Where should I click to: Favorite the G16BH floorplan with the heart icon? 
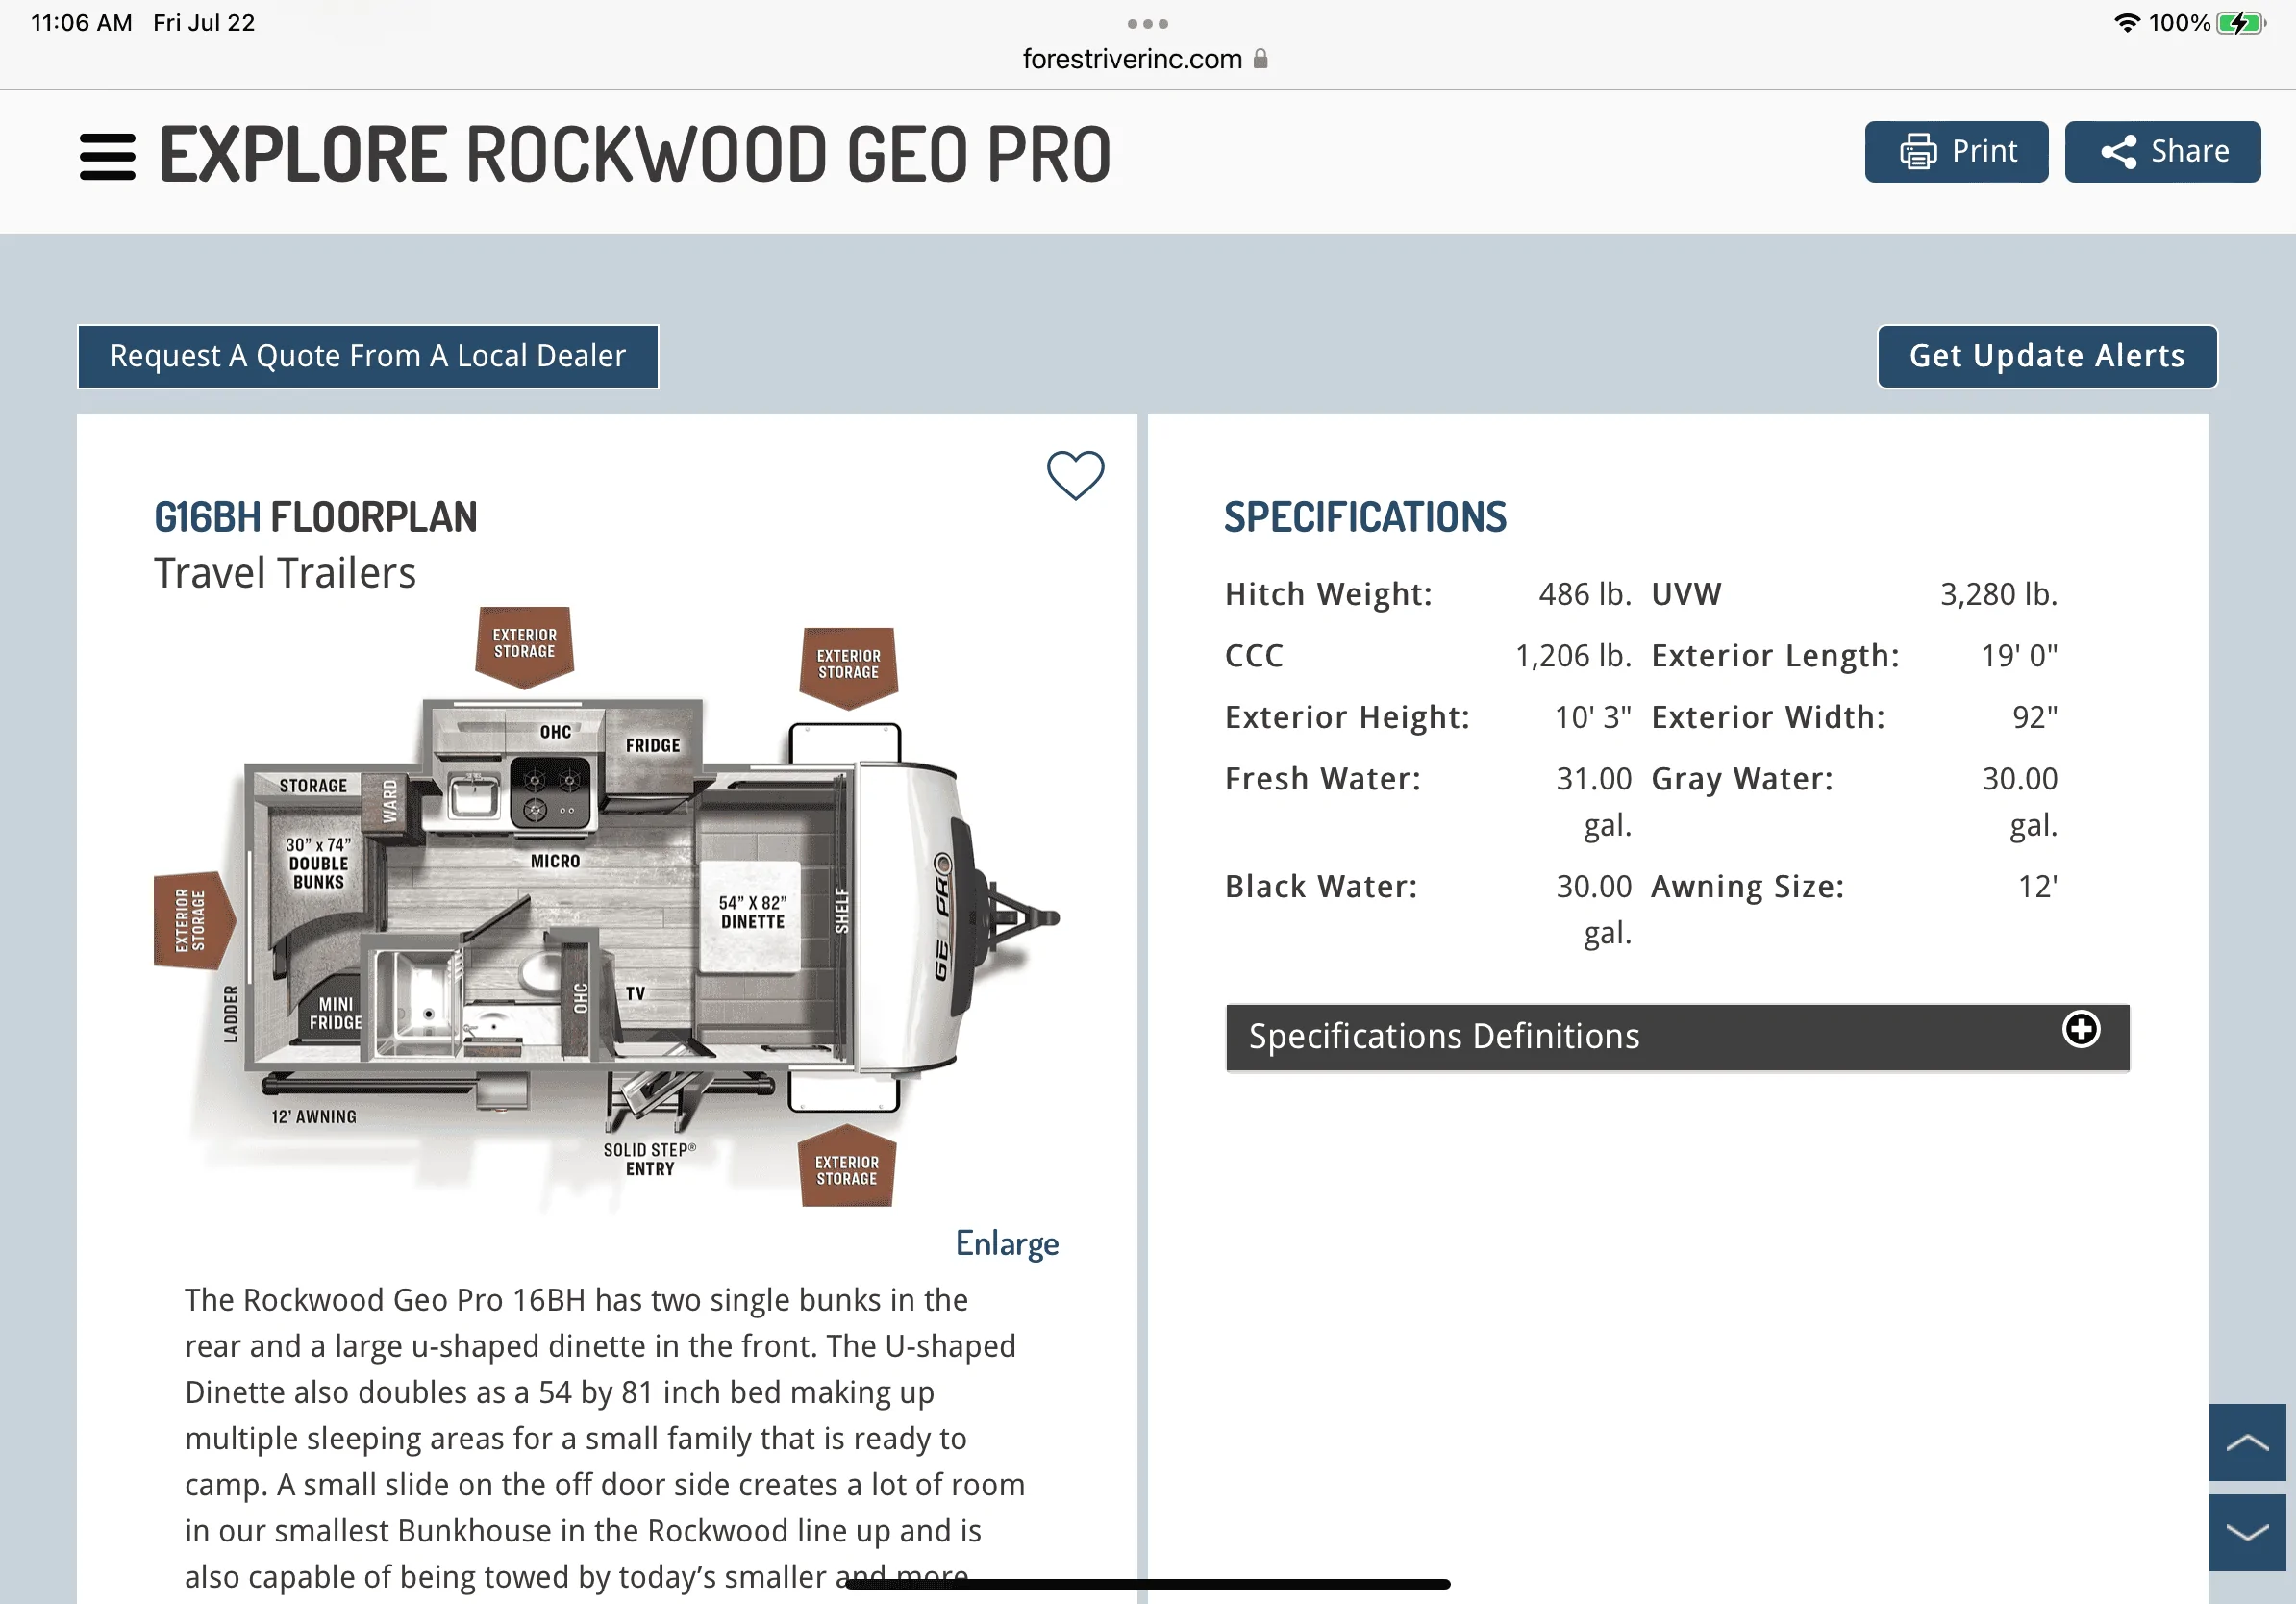[1075, 474]
